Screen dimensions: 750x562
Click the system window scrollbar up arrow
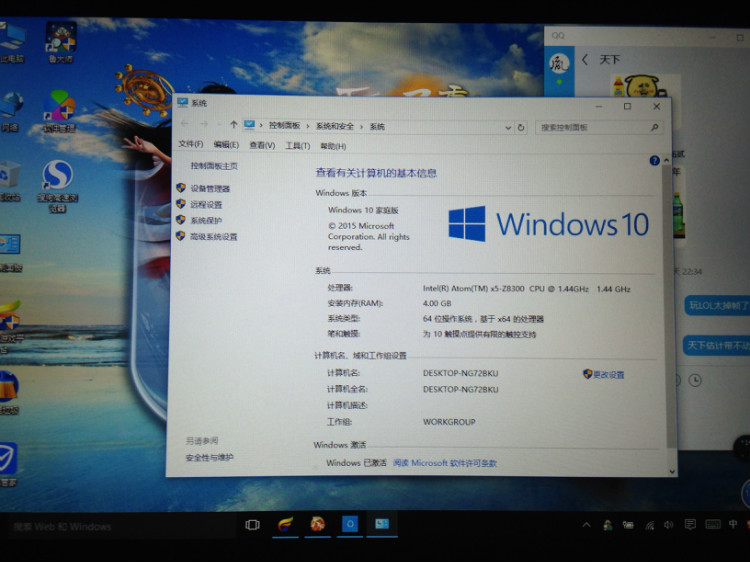pos(666,161)
